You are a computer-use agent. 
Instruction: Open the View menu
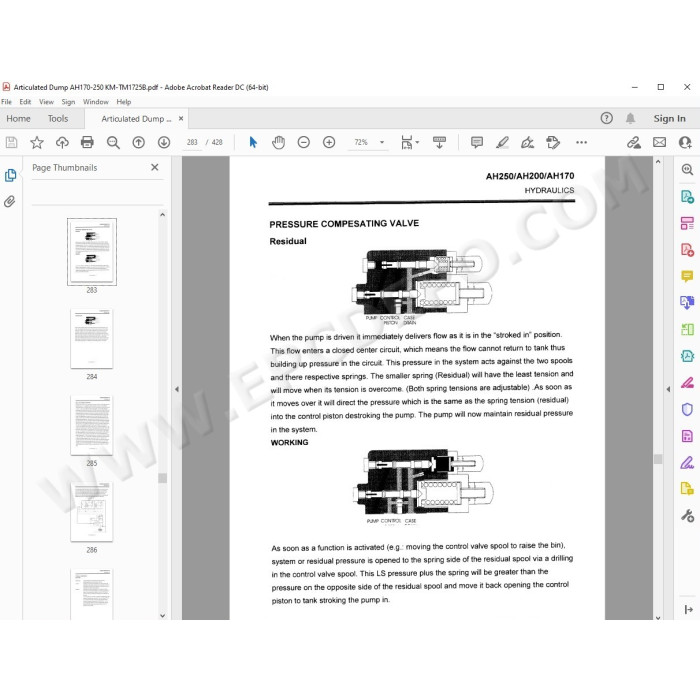click(46, 102)
